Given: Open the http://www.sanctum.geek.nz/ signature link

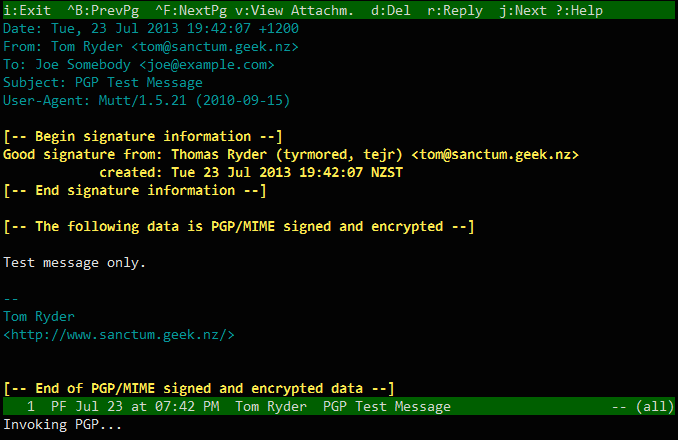Looking at the screenshot, I should coord(119,335).
